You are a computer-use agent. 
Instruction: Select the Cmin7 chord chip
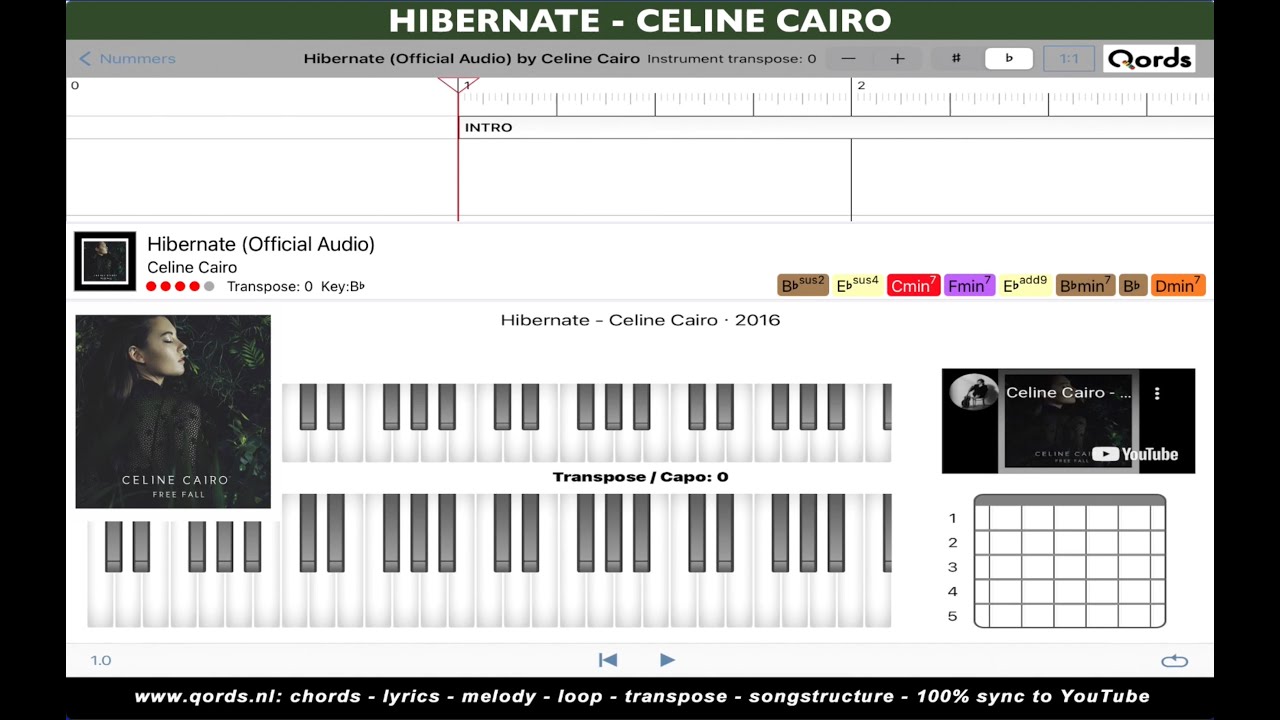coord(913,285)
